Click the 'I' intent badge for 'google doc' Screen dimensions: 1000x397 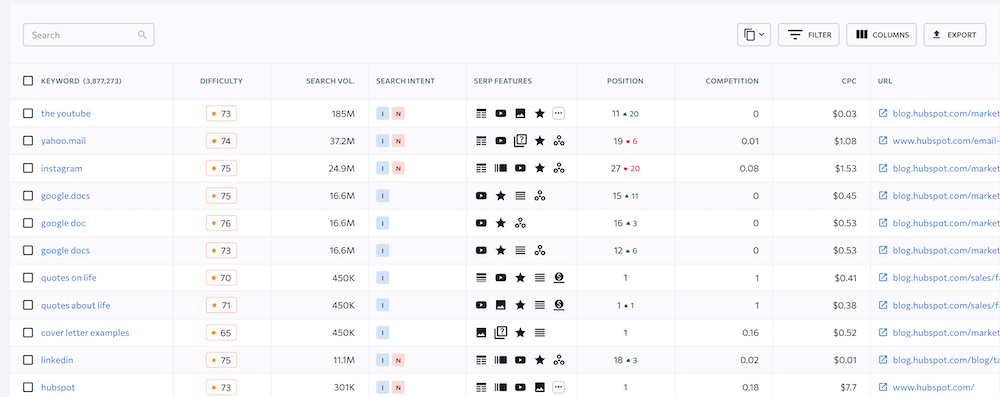383,223
